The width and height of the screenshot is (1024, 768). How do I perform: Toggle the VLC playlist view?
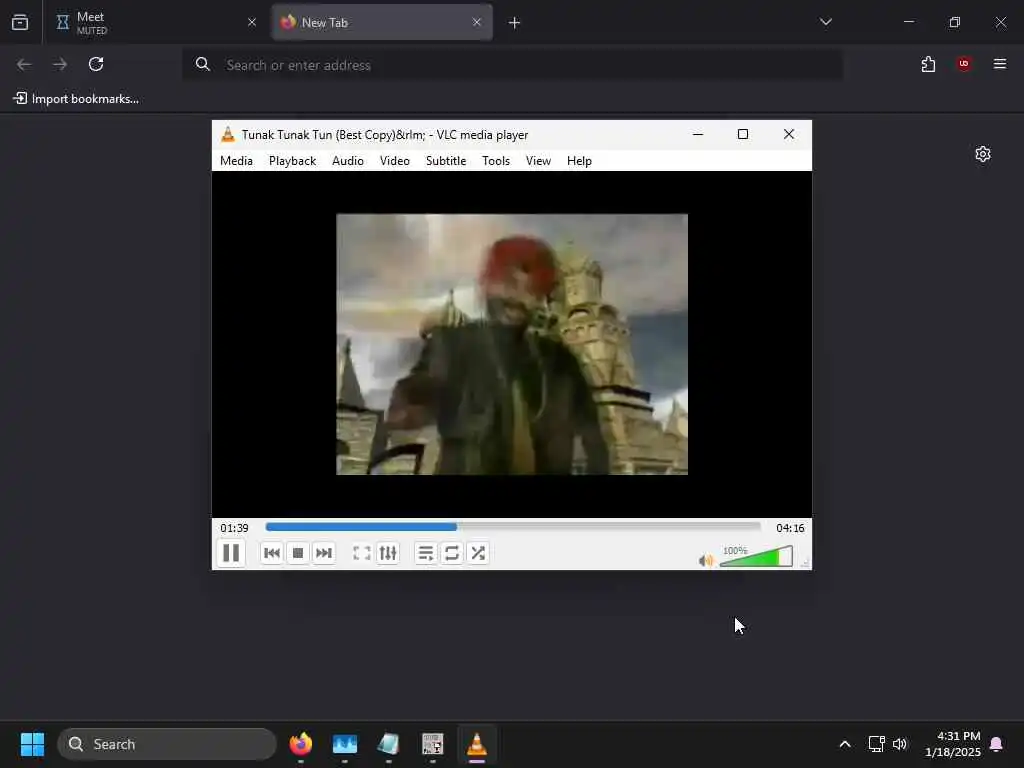426,553
